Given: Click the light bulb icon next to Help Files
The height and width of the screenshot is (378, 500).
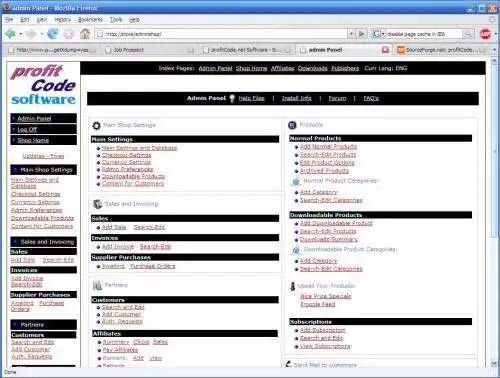Looking at the screenshot, I should 232,98.
